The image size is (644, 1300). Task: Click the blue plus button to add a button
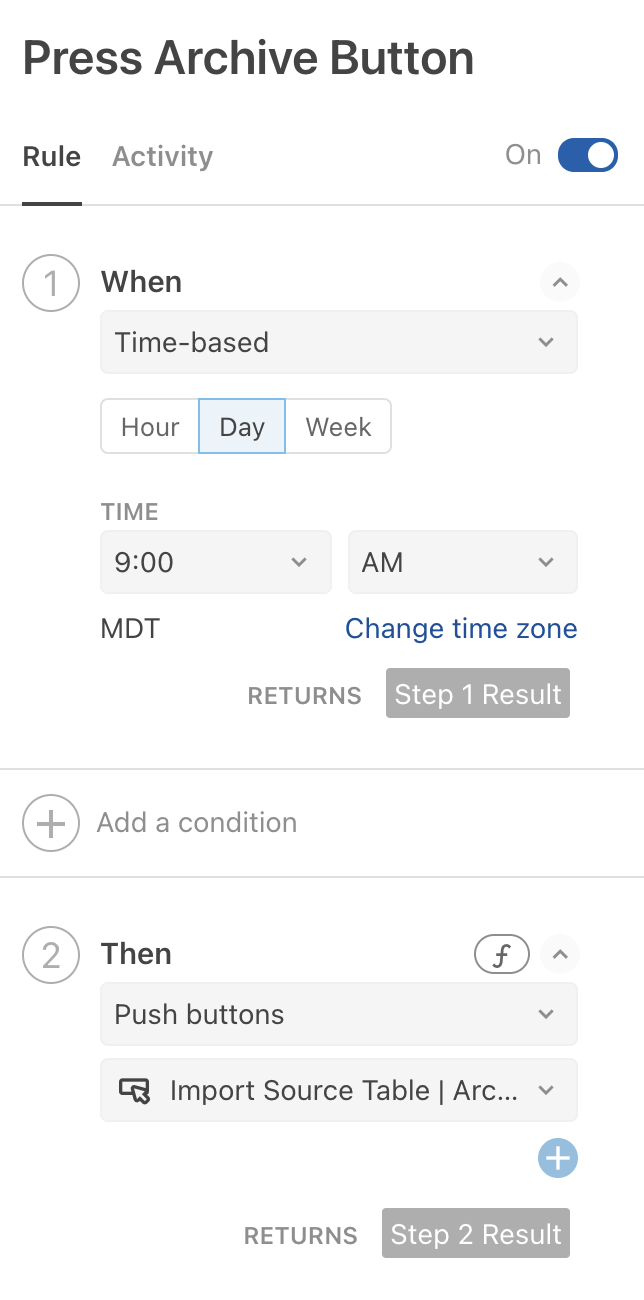click(x=558, y=1159)
